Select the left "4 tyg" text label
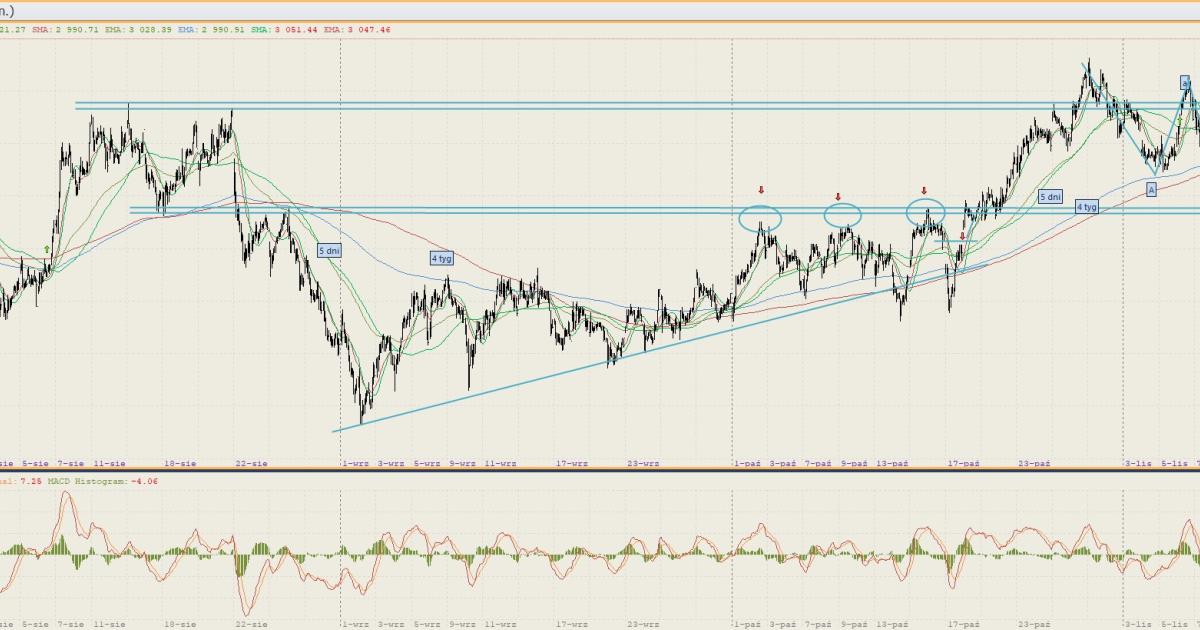The height and width of the screenshot is (630, 1200). tap(441, 258)
